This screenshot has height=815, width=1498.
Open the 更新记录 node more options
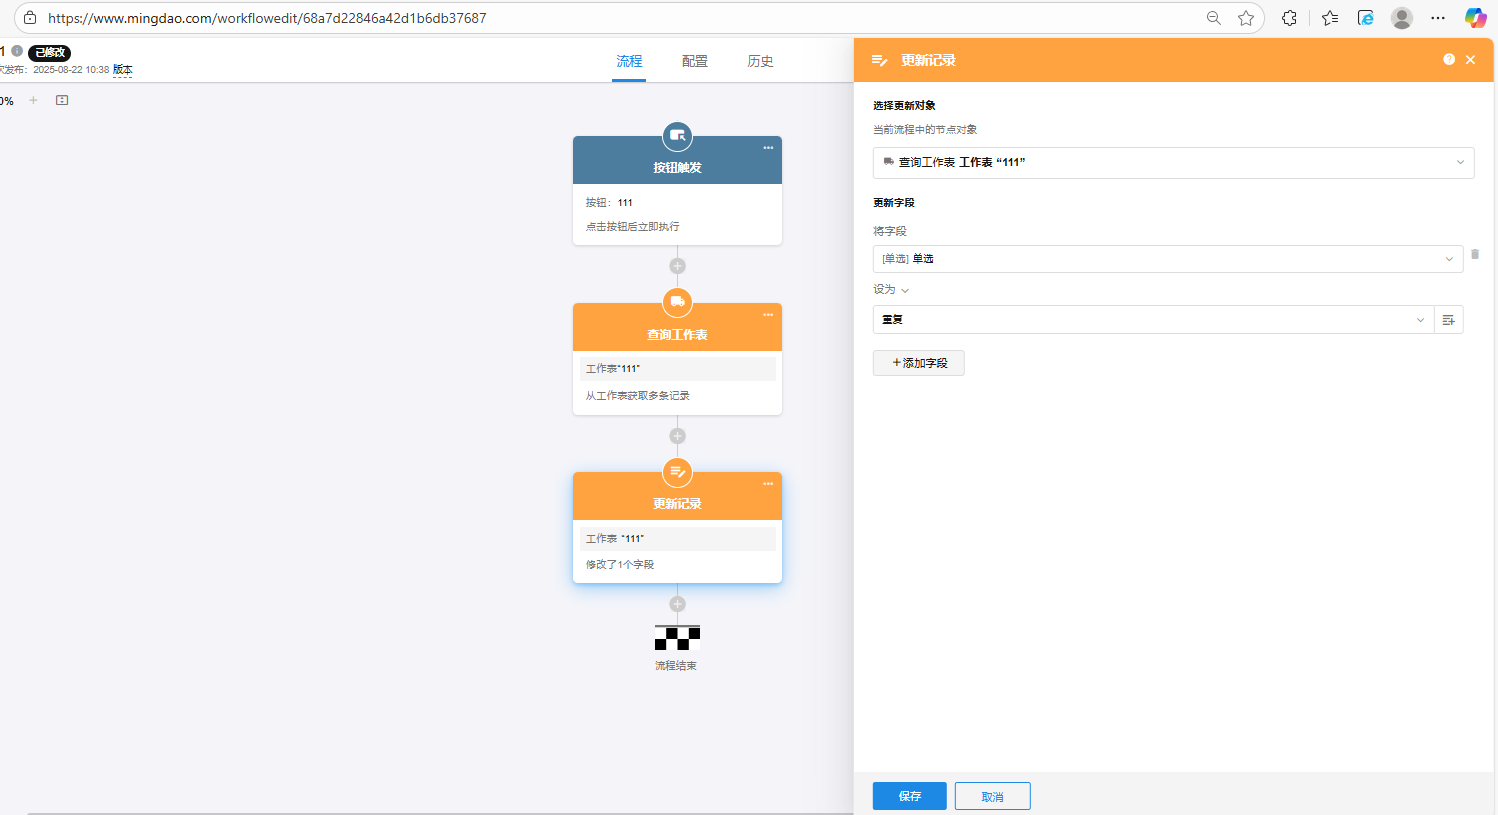[768, 484]
